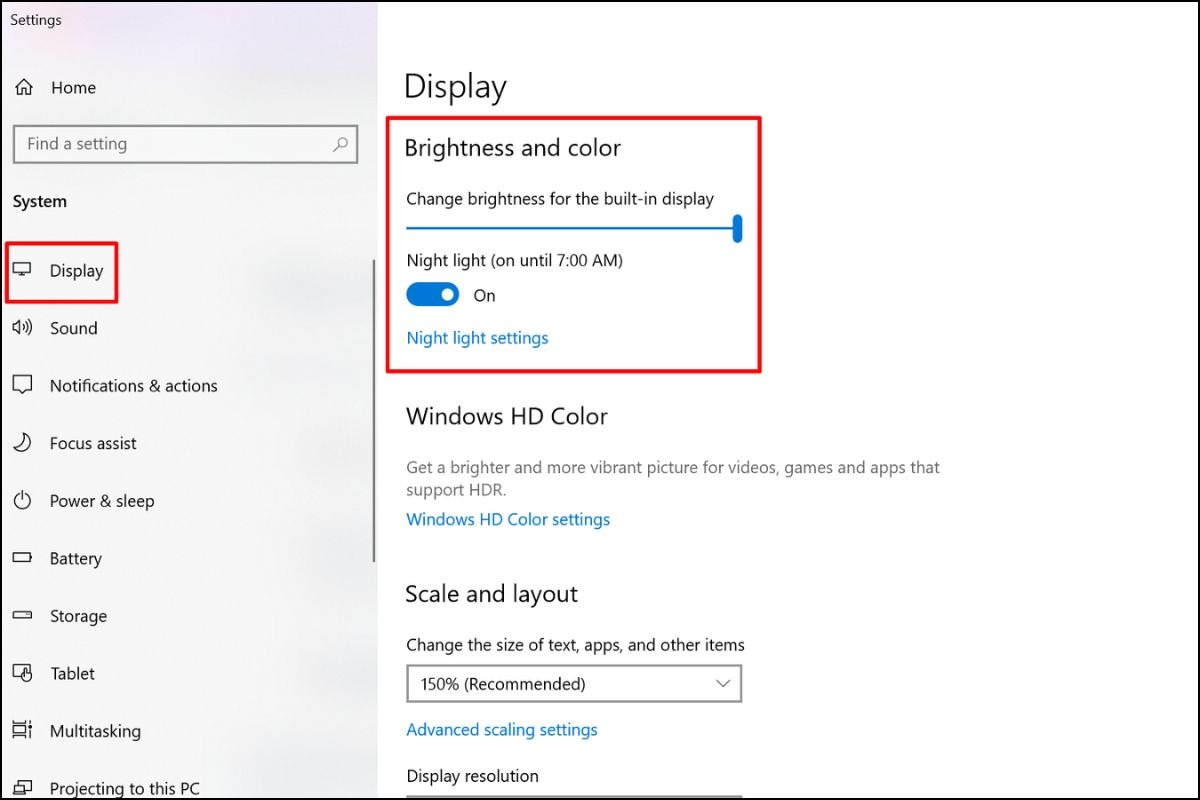Expand the 150% (Recommended) scaling dropdown
Image resolution: width=1200 pixels, height=800 pixels.
click(x=574, y=684)
